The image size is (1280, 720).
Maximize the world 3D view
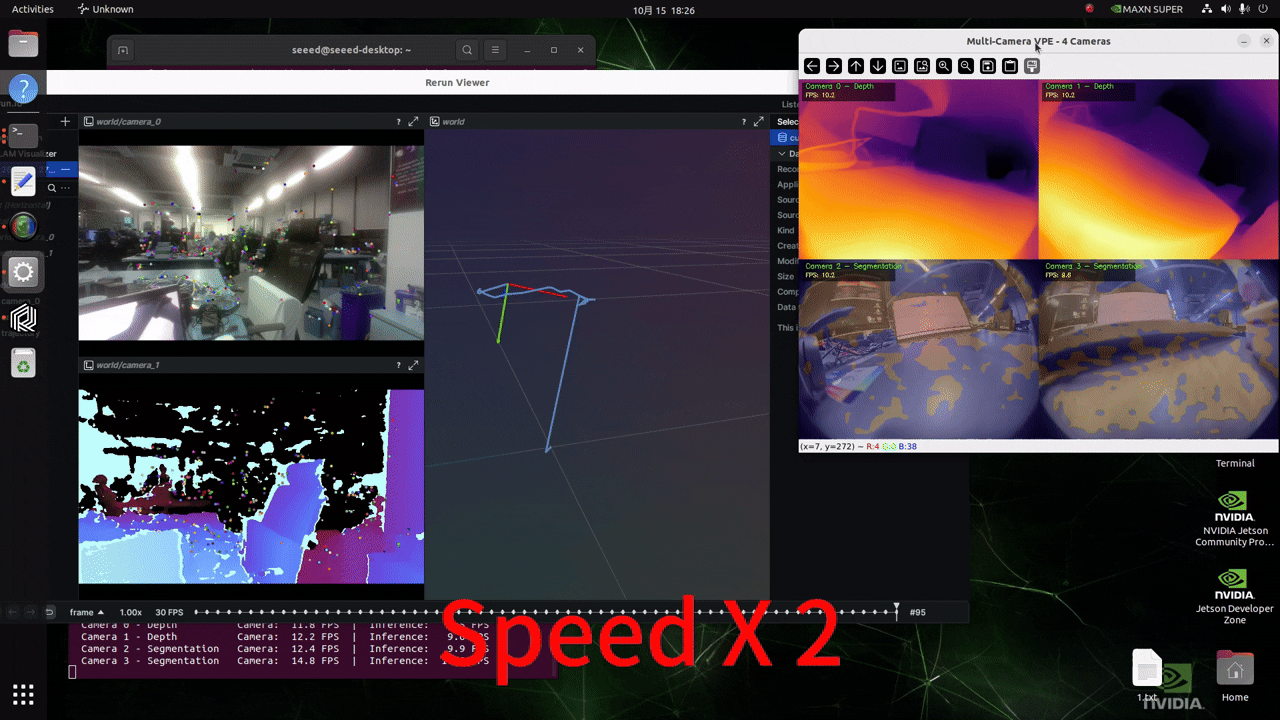pyautogui.click(x=759, y=122)
